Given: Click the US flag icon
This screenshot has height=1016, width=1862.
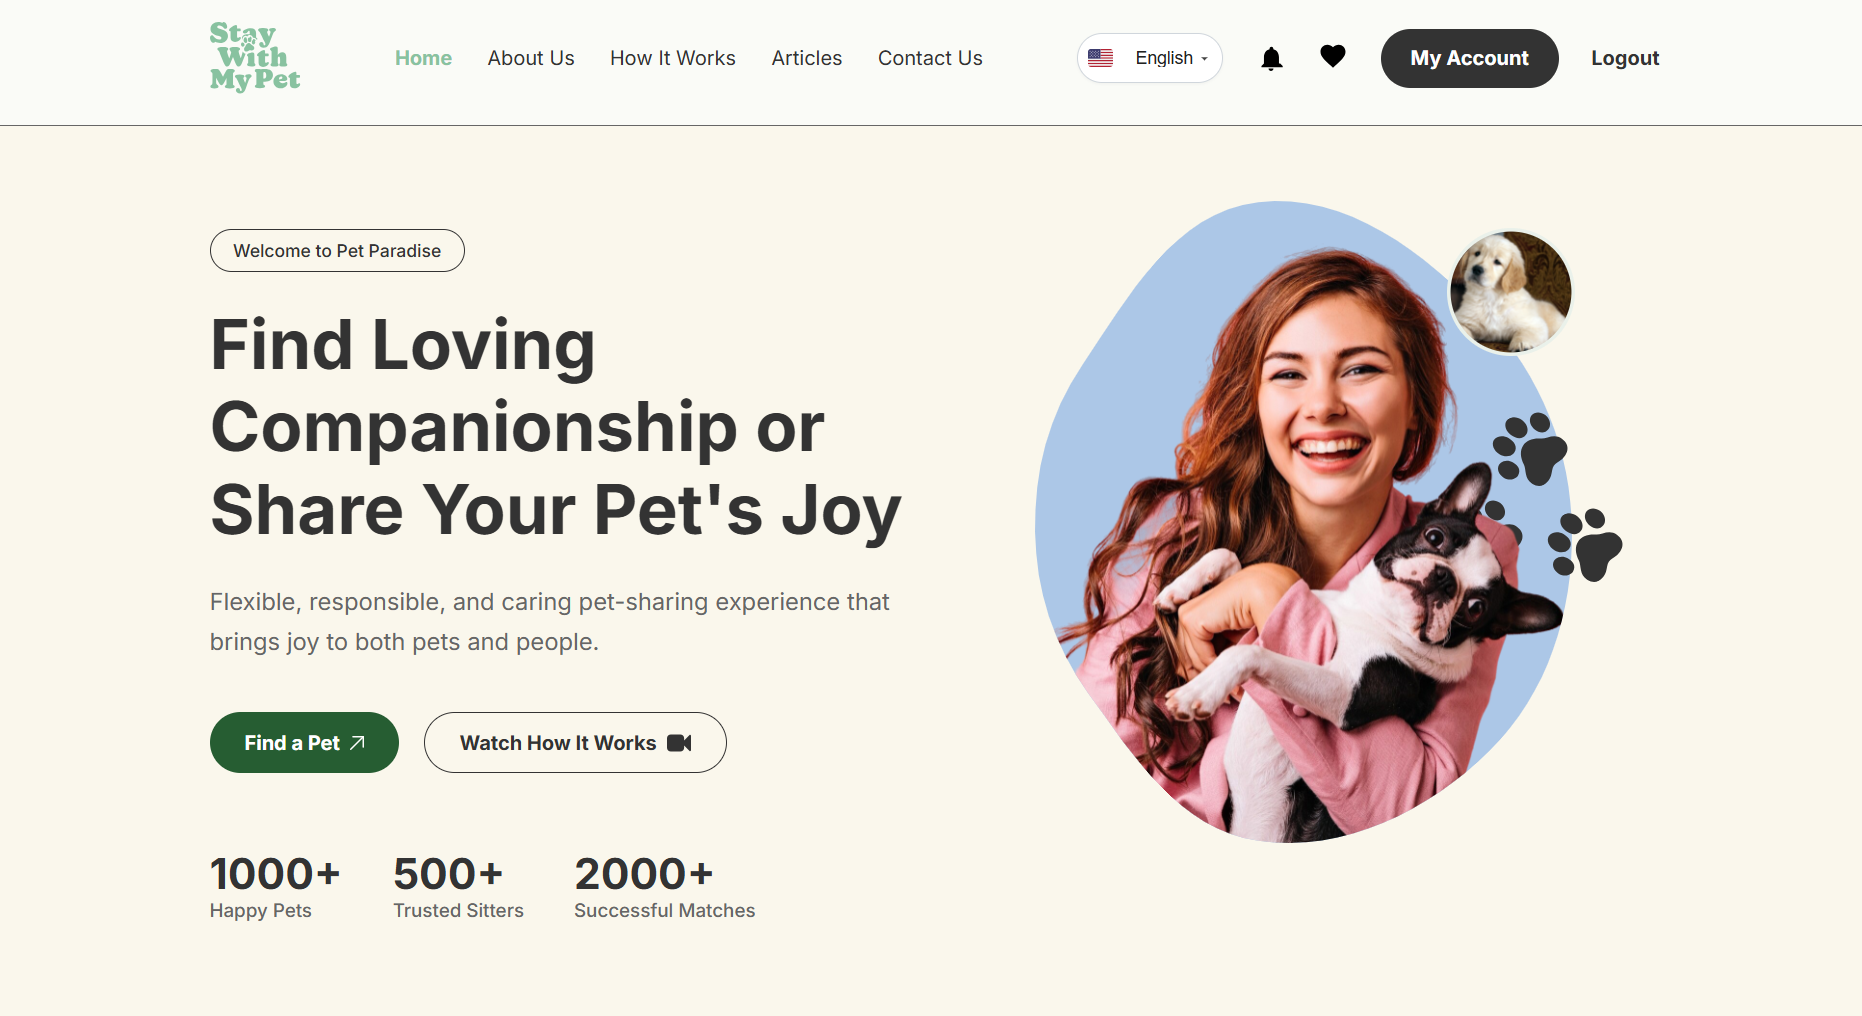Looking at the screenshot, I should point(1100,58).
